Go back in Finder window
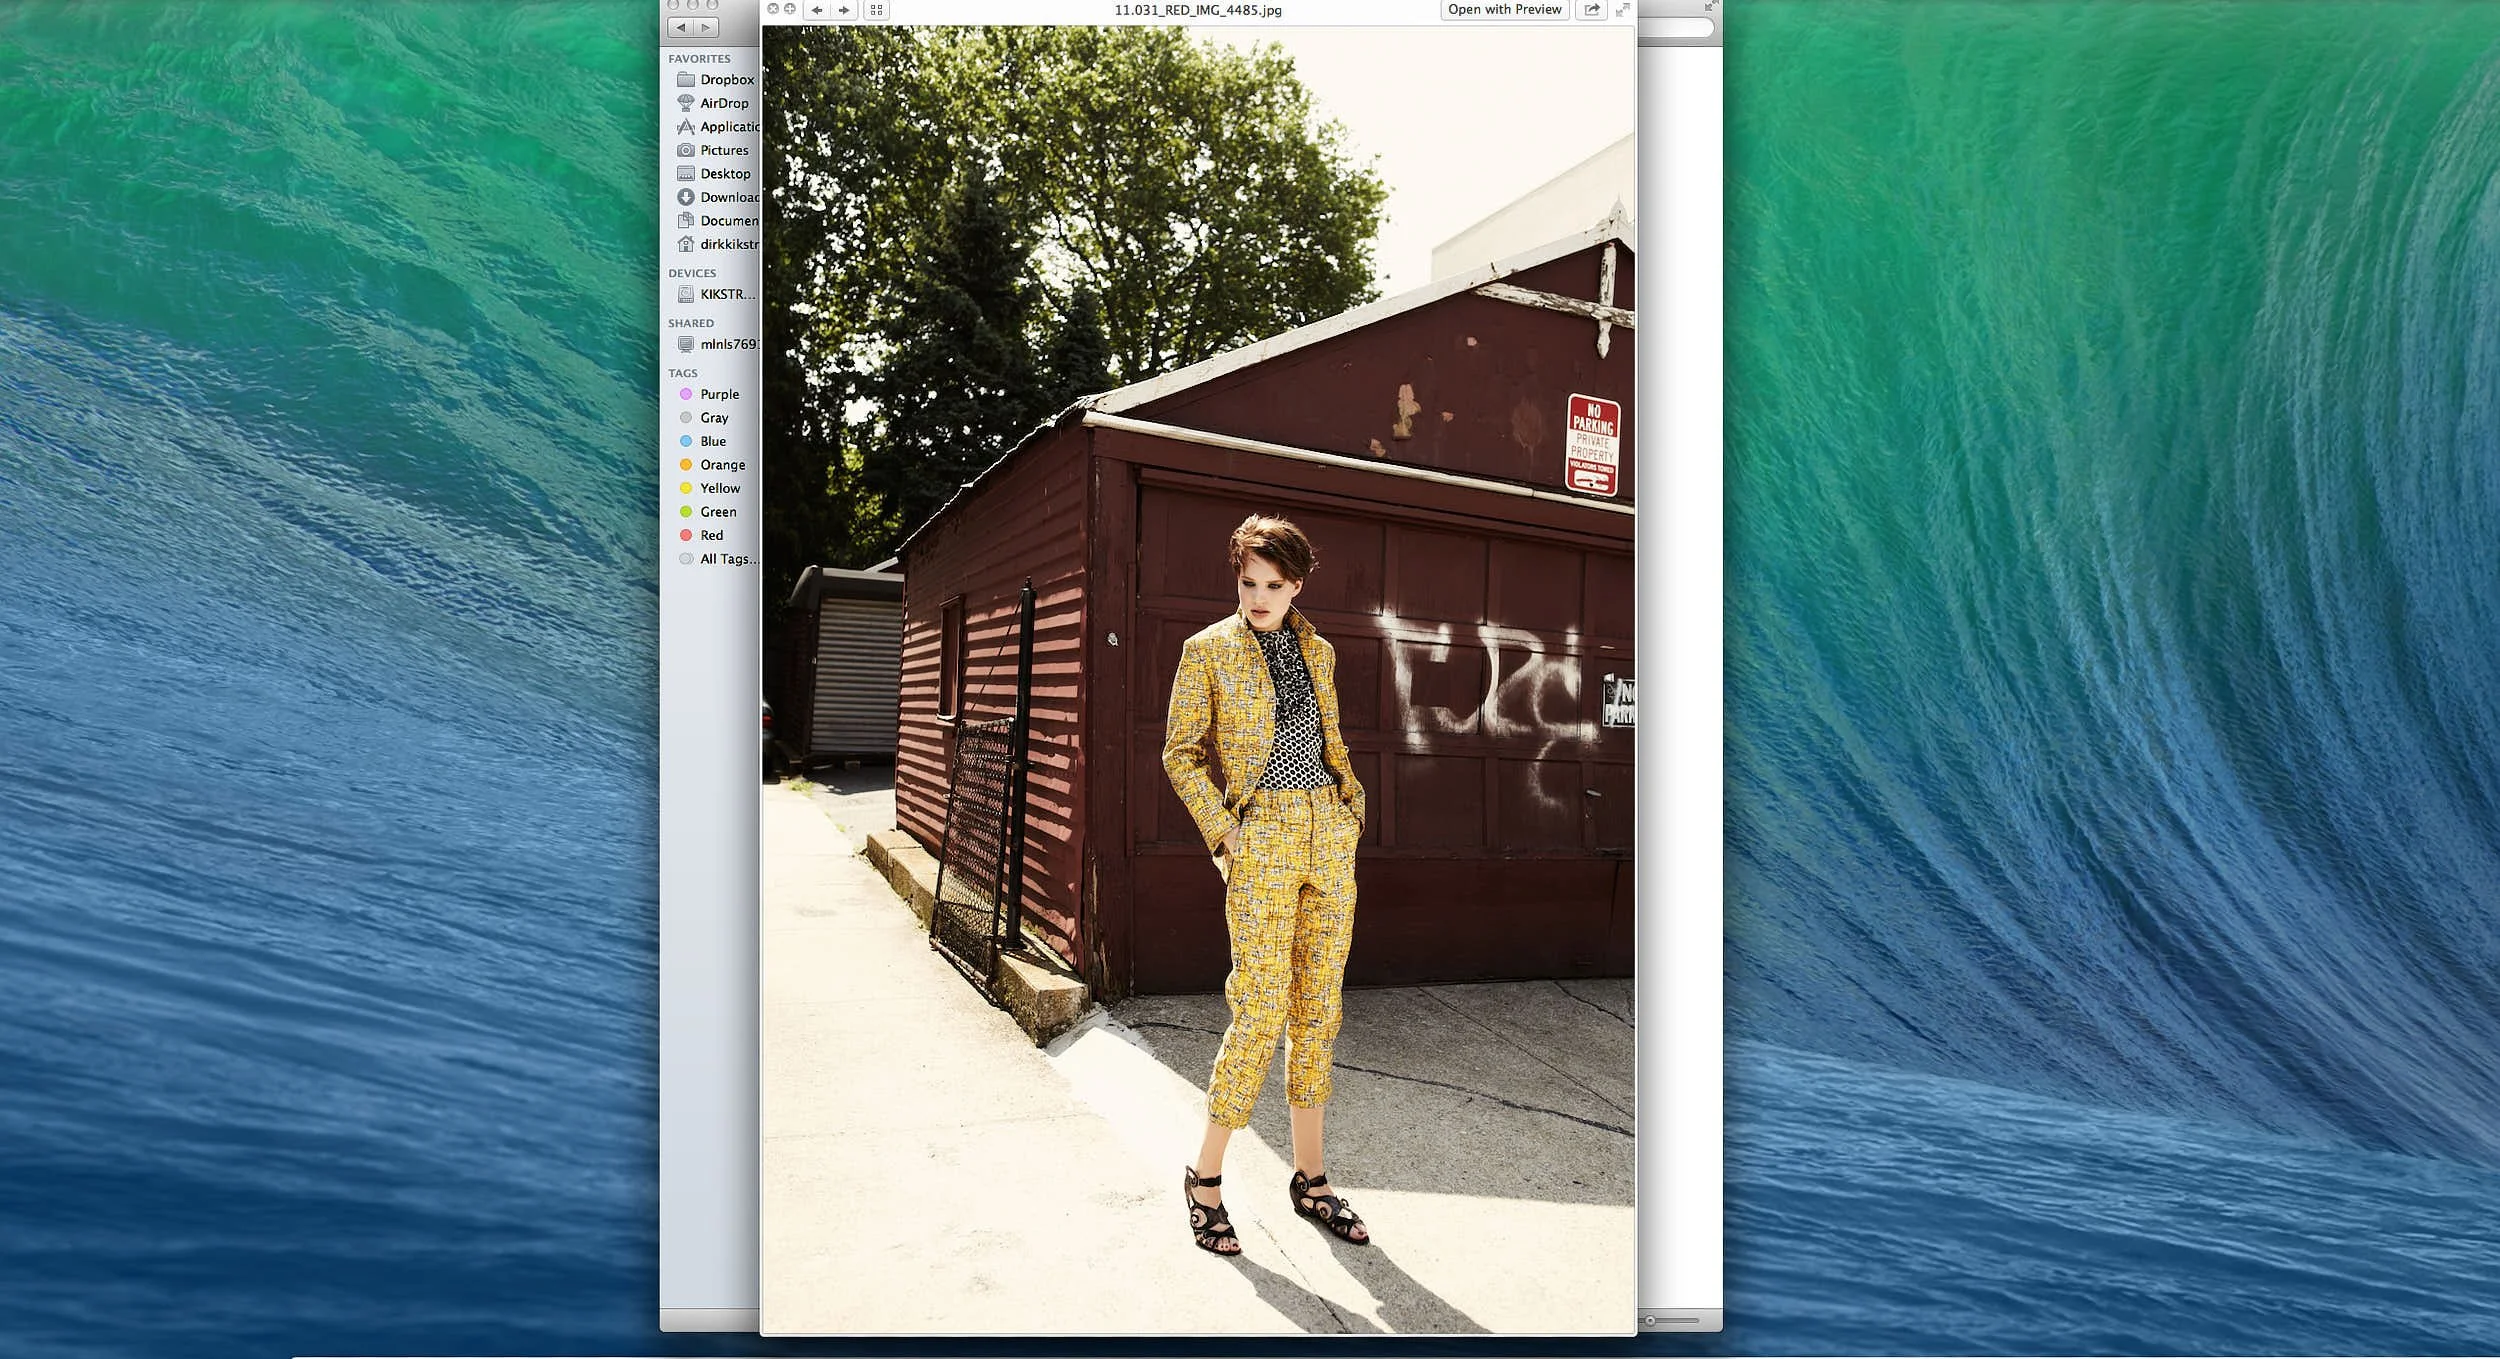Screen dimensions: 2500x1359 pyautogui.click(x=681, y=28)
